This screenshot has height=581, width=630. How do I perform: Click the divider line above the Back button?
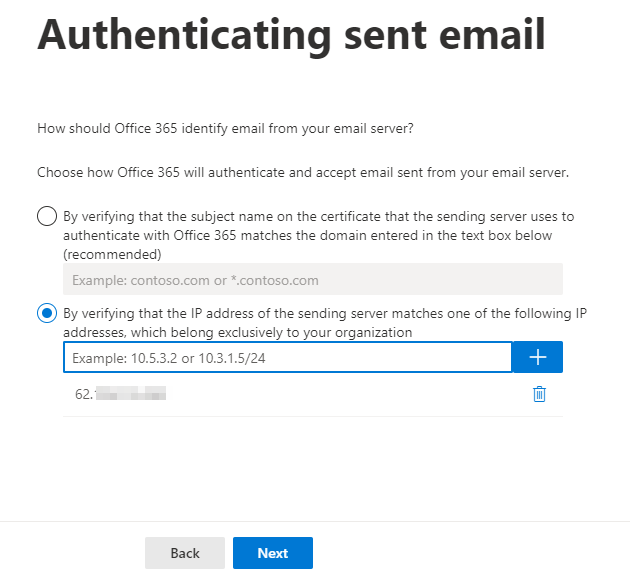coord(315,521)
